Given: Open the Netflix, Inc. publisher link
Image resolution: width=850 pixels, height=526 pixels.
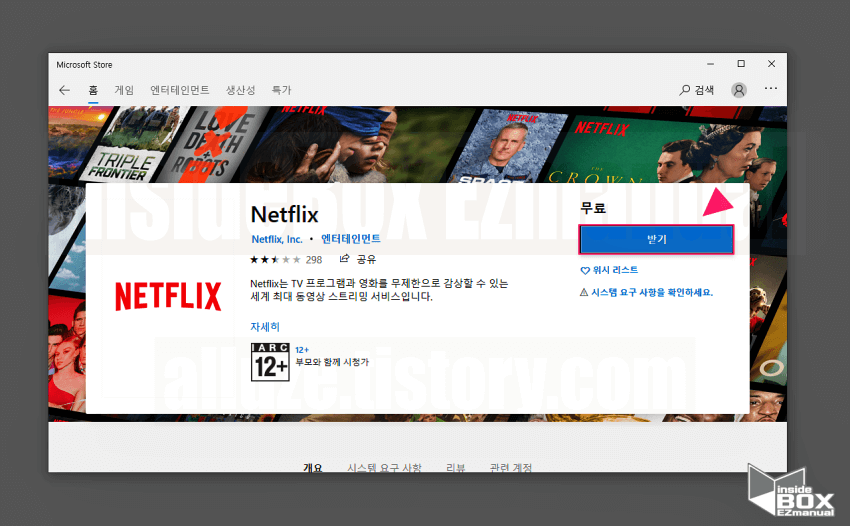Looking at the screenshot, I should click(277, 239).
